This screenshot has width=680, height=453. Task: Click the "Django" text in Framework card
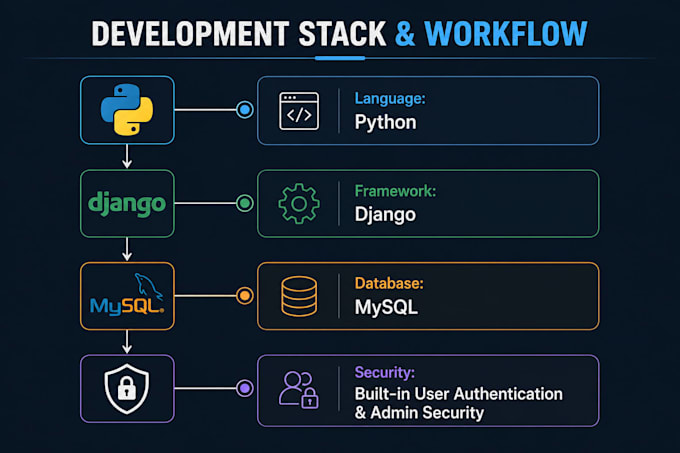(385, 215)
